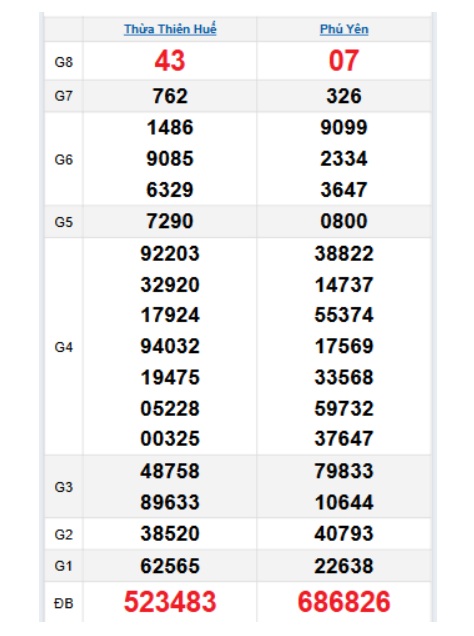Image resolution: width=474 pixels, height=636 pixels.
Task: Open the Thừa Thiên Huế link
Action: [170, 29]
